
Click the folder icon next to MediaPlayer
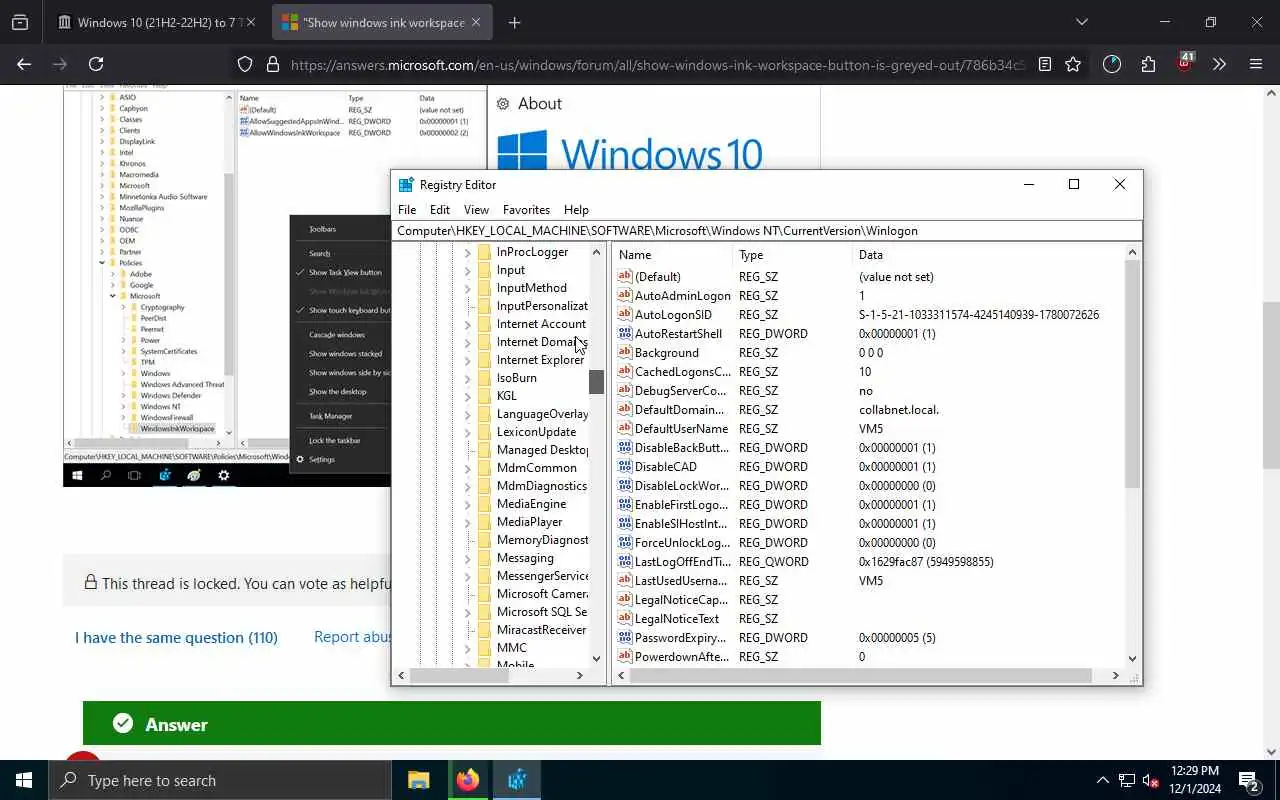(484, 522)
